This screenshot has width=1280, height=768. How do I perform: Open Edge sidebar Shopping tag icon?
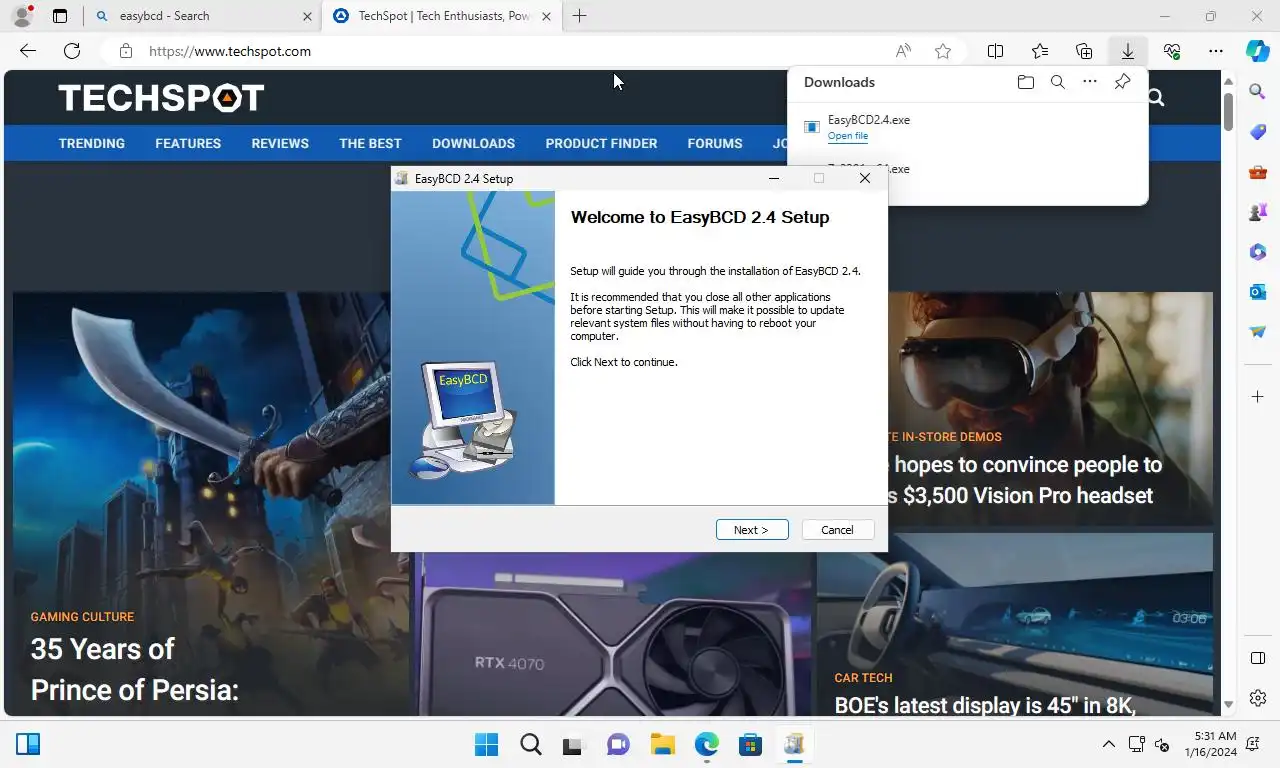(x=1258, y=132)
